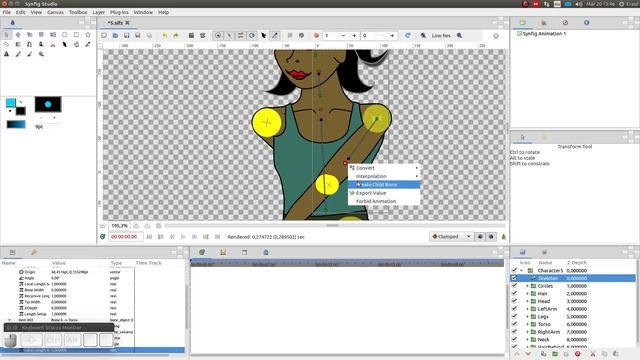Choose Export Value from context menu
640x360 pixels.
tap(384, 193)
